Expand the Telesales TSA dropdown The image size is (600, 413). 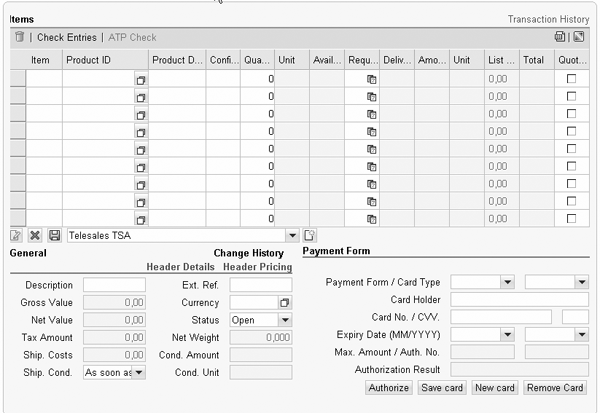click(x=292, y=236)
